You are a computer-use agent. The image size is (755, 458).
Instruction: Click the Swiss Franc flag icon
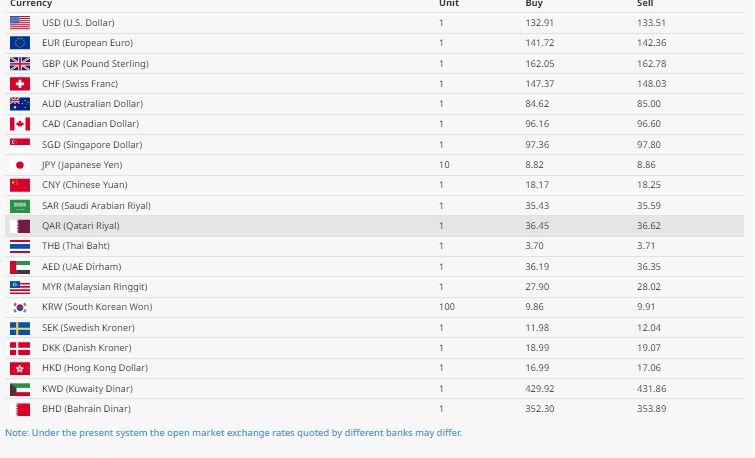pyautogui.click(x=20, y=84)
